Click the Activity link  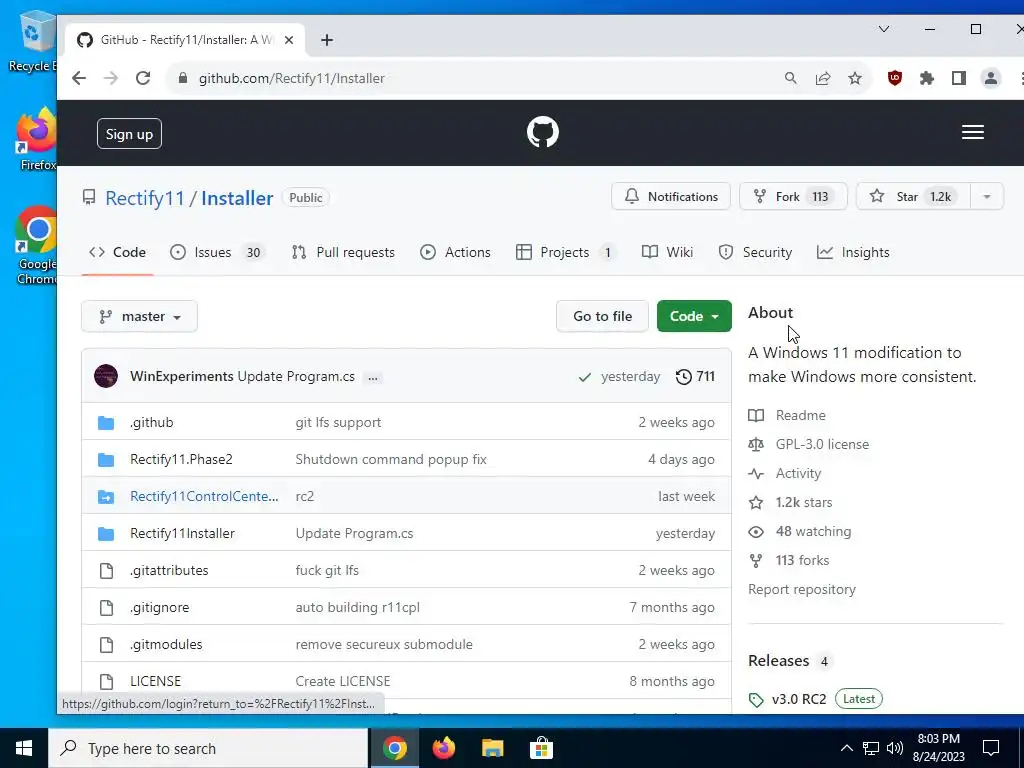click(x=785, y=473)
